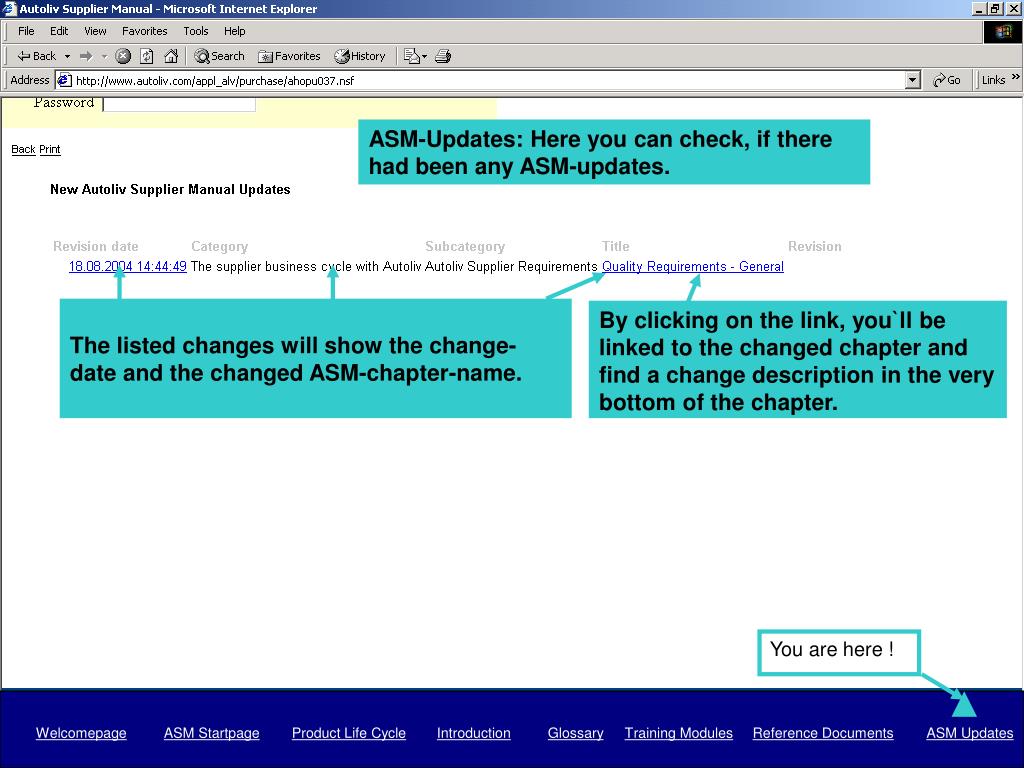The image size is (1024, 768).
Task: Open the Forward button history dropdown arrow
Action: 104,57
